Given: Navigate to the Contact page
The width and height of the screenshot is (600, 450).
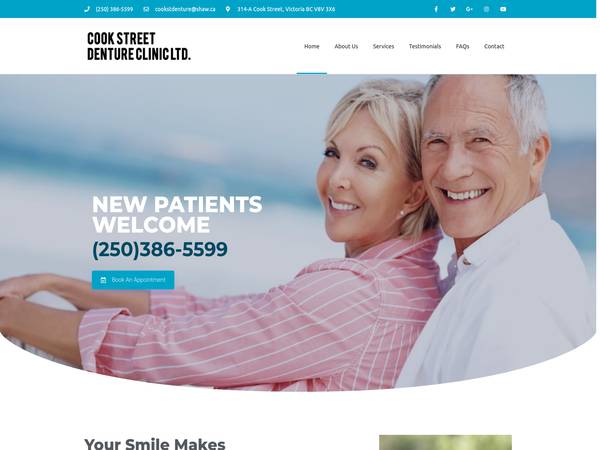Looking at the screenshot, I should point(494,46).
